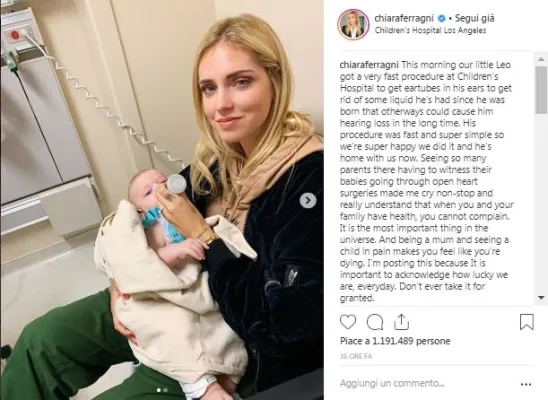Click the scroll up arrow of caption
Image resolution: width=548 pixels, height=400 pixels.
(x=541, y=59)
